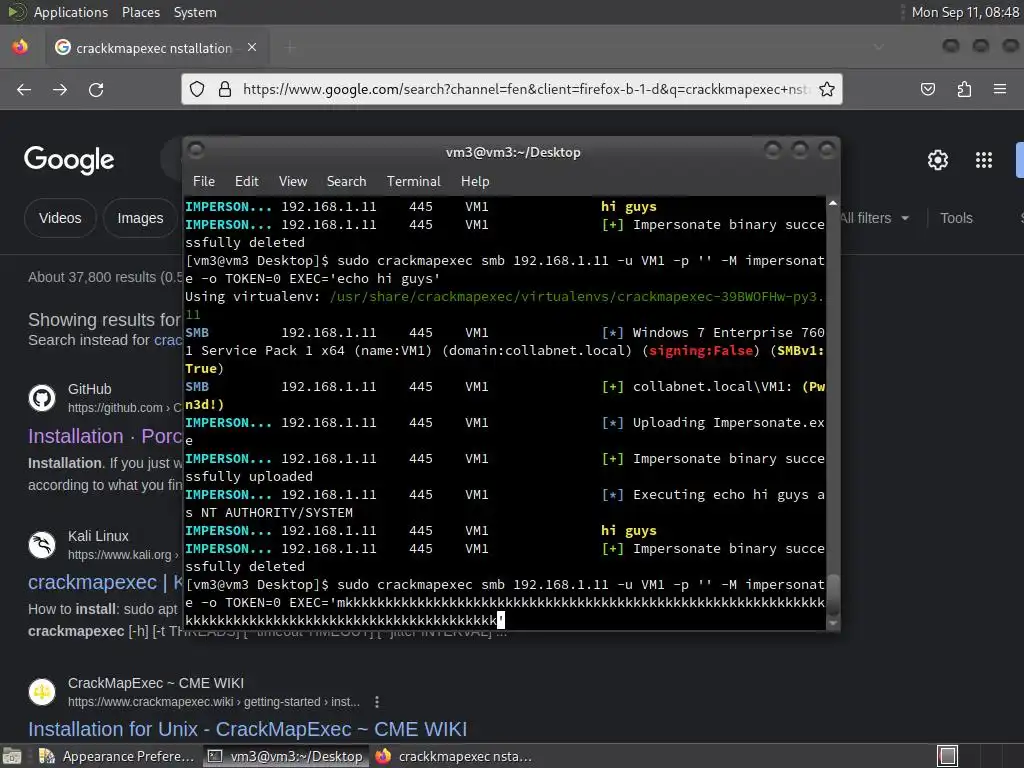Viewport: 1024px width, 768px height.
Task: Click terminal scrollbar up arrow
Action: 833,203
